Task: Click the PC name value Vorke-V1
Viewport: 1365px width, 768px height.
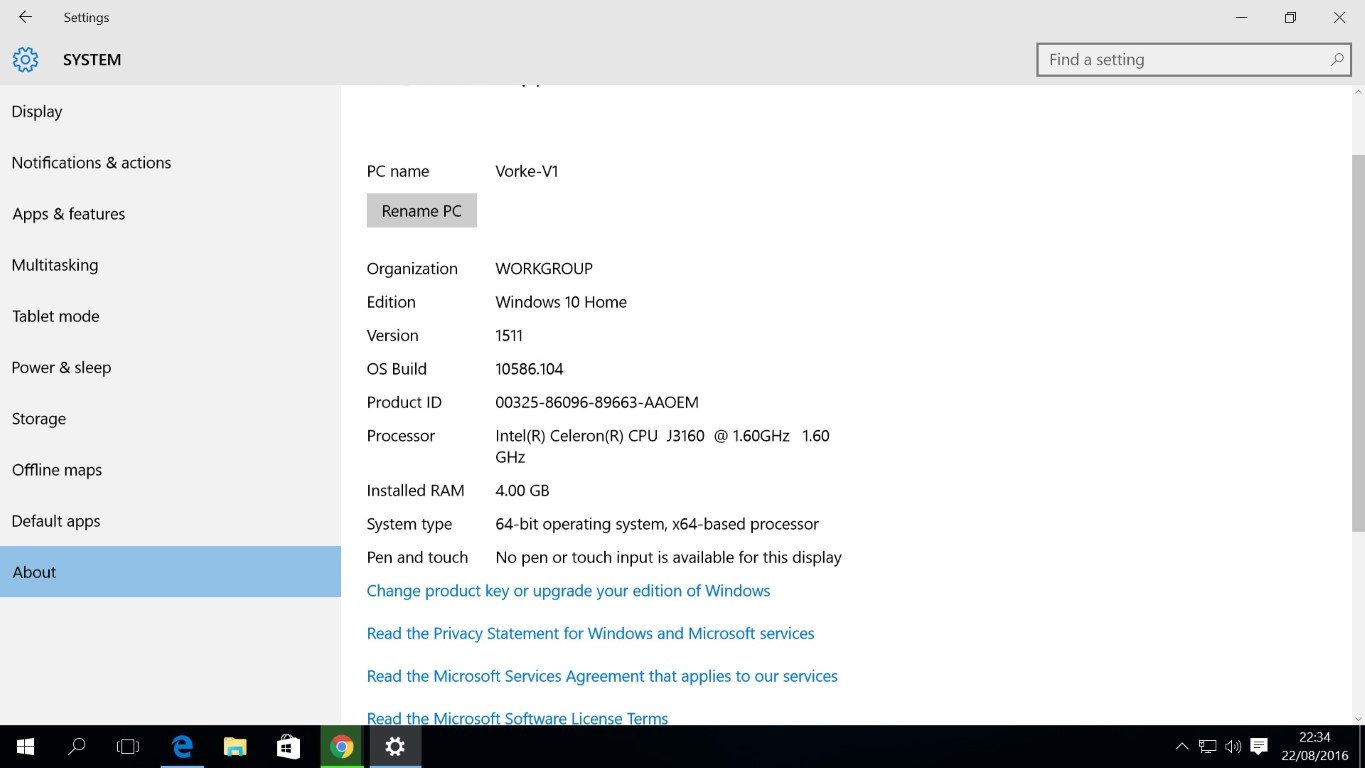Action: pos(527,171)
